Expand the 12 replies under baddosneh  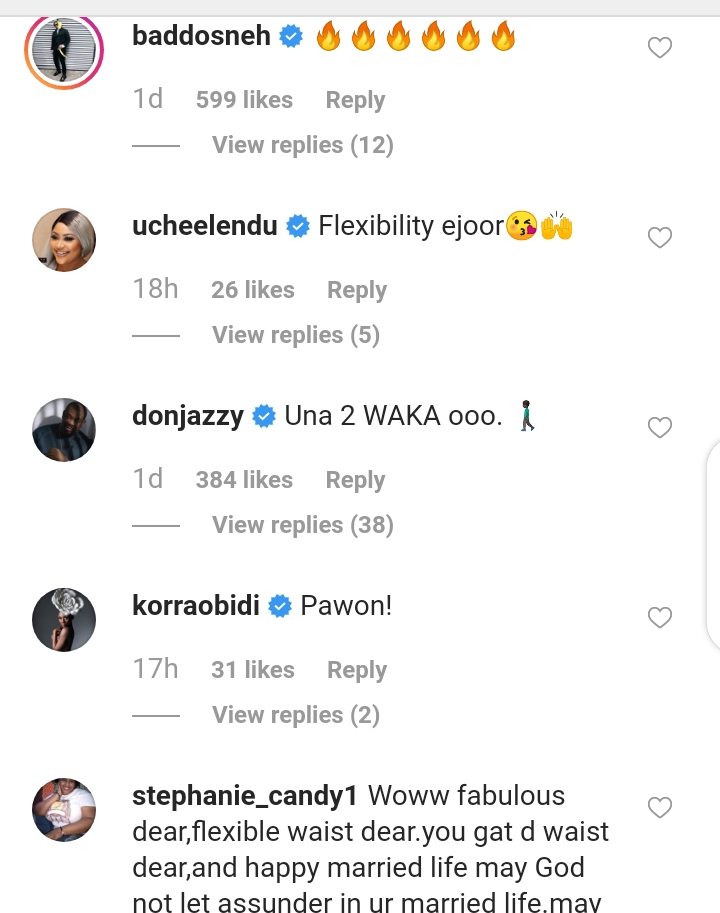tap(302, 145)
